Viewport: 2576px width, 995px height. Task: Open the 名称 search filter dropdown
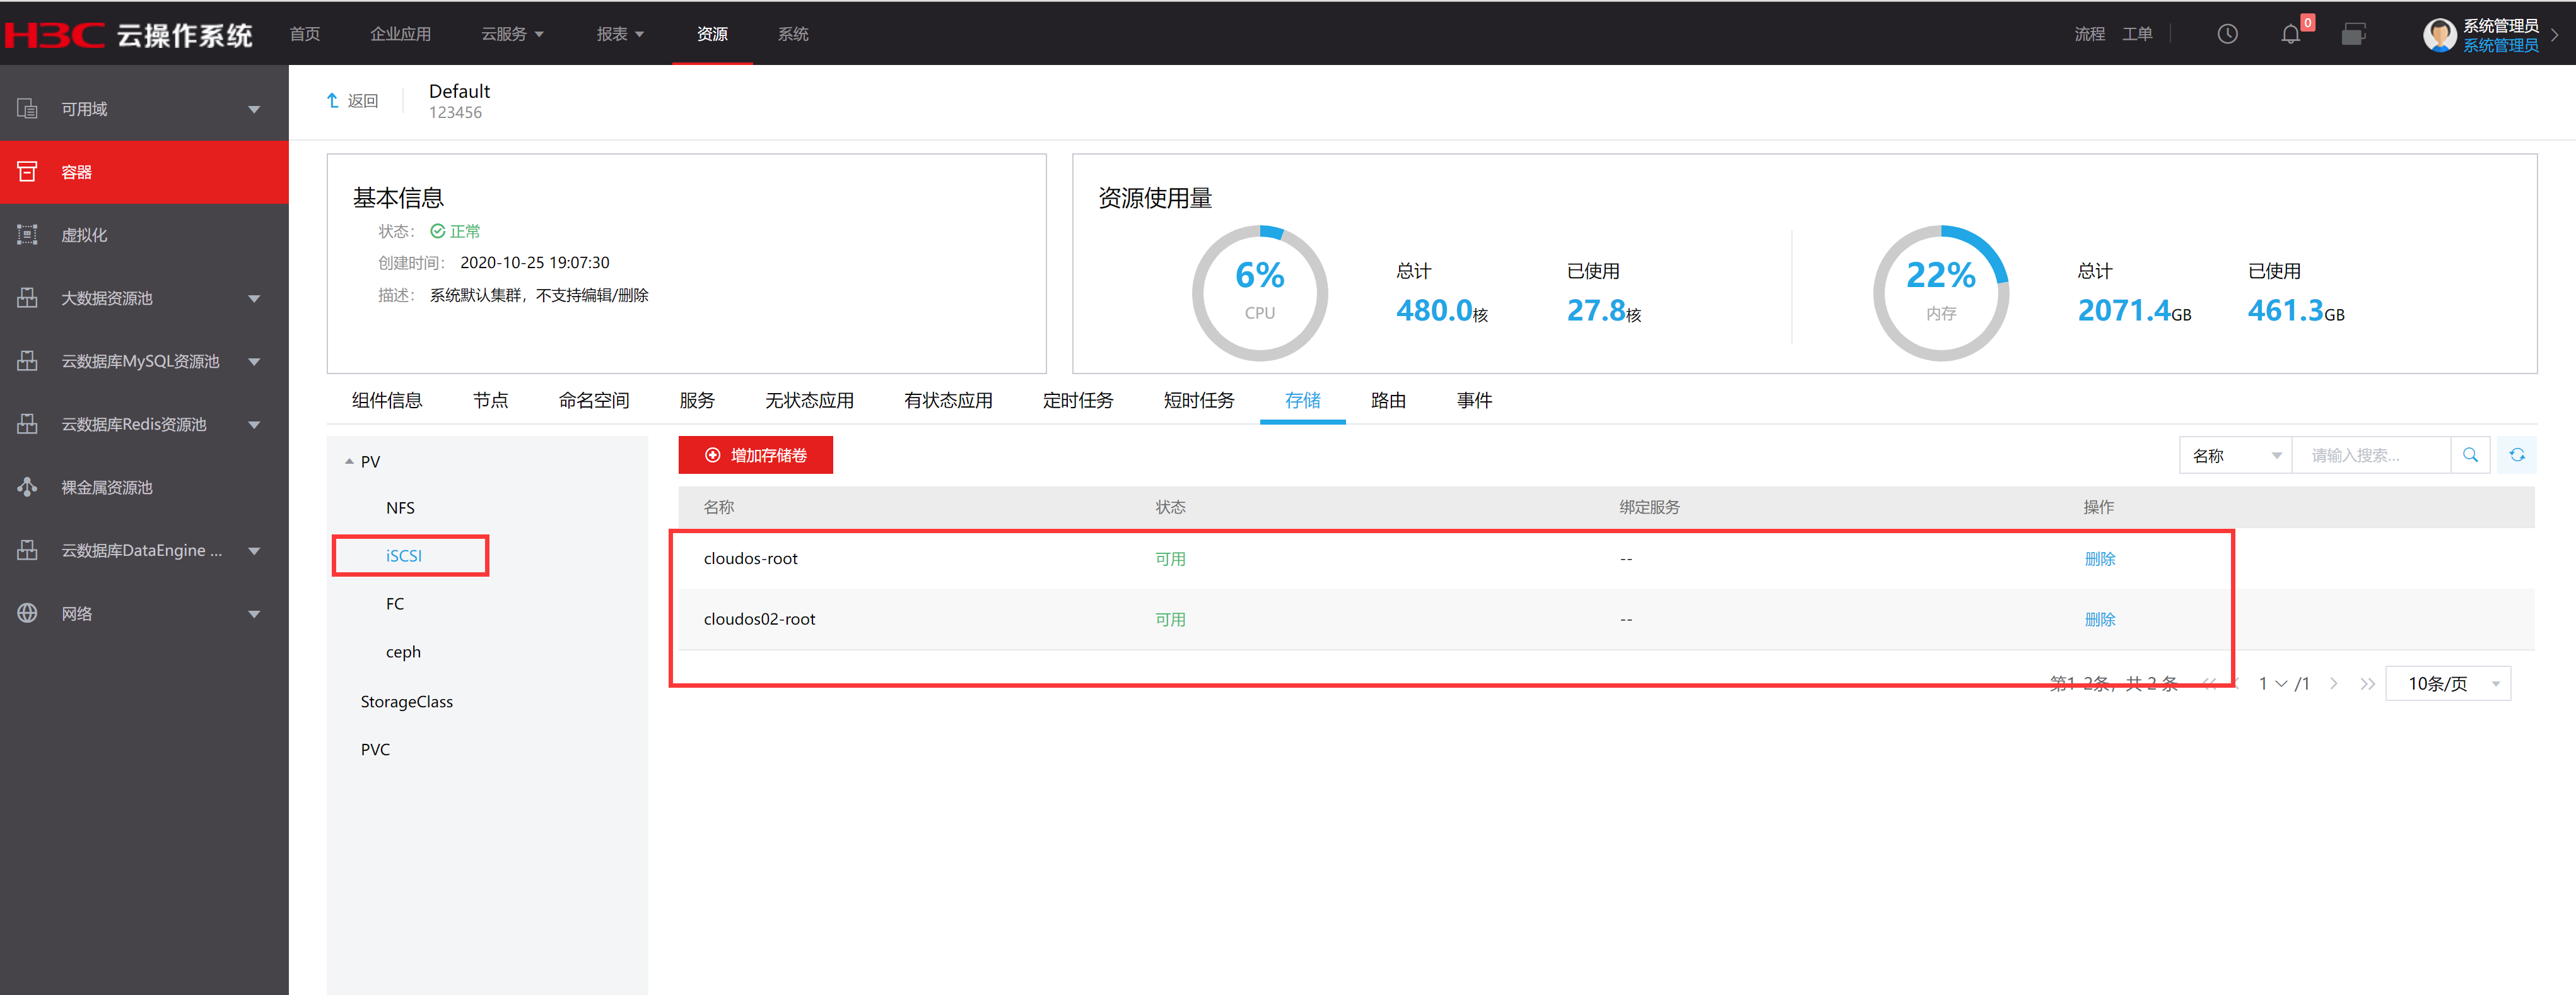(x=2235, y=456)
